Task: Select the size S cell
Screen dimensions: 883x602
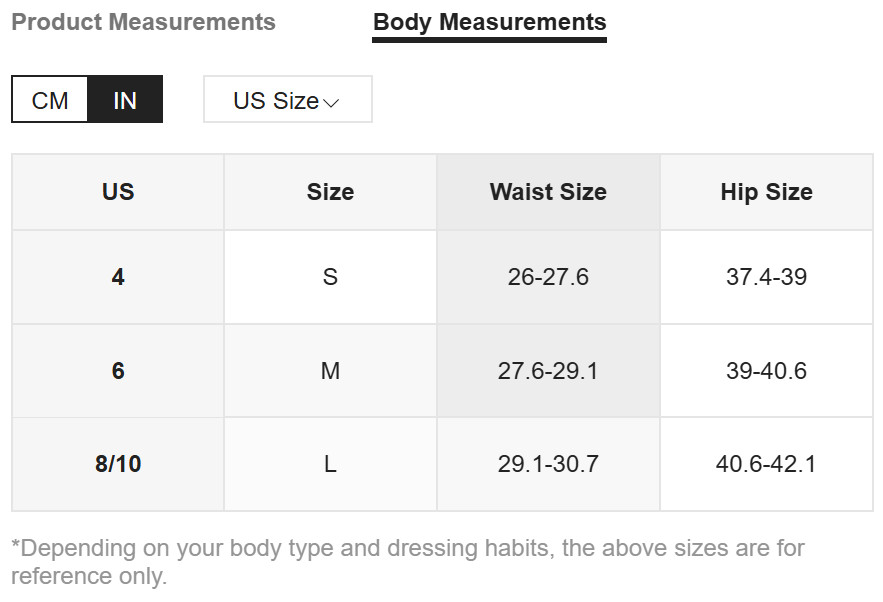Action: pyautogui.click(x=330, y=277)
